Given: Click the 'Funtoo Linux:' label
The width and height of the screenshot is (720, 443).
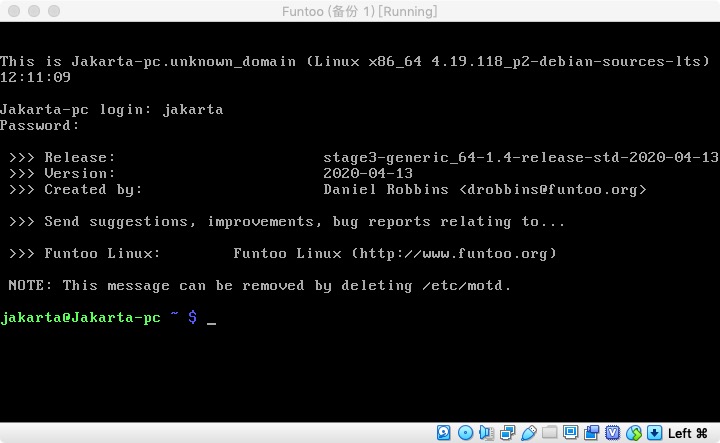Looking at the screenshot, I should 102,253.
